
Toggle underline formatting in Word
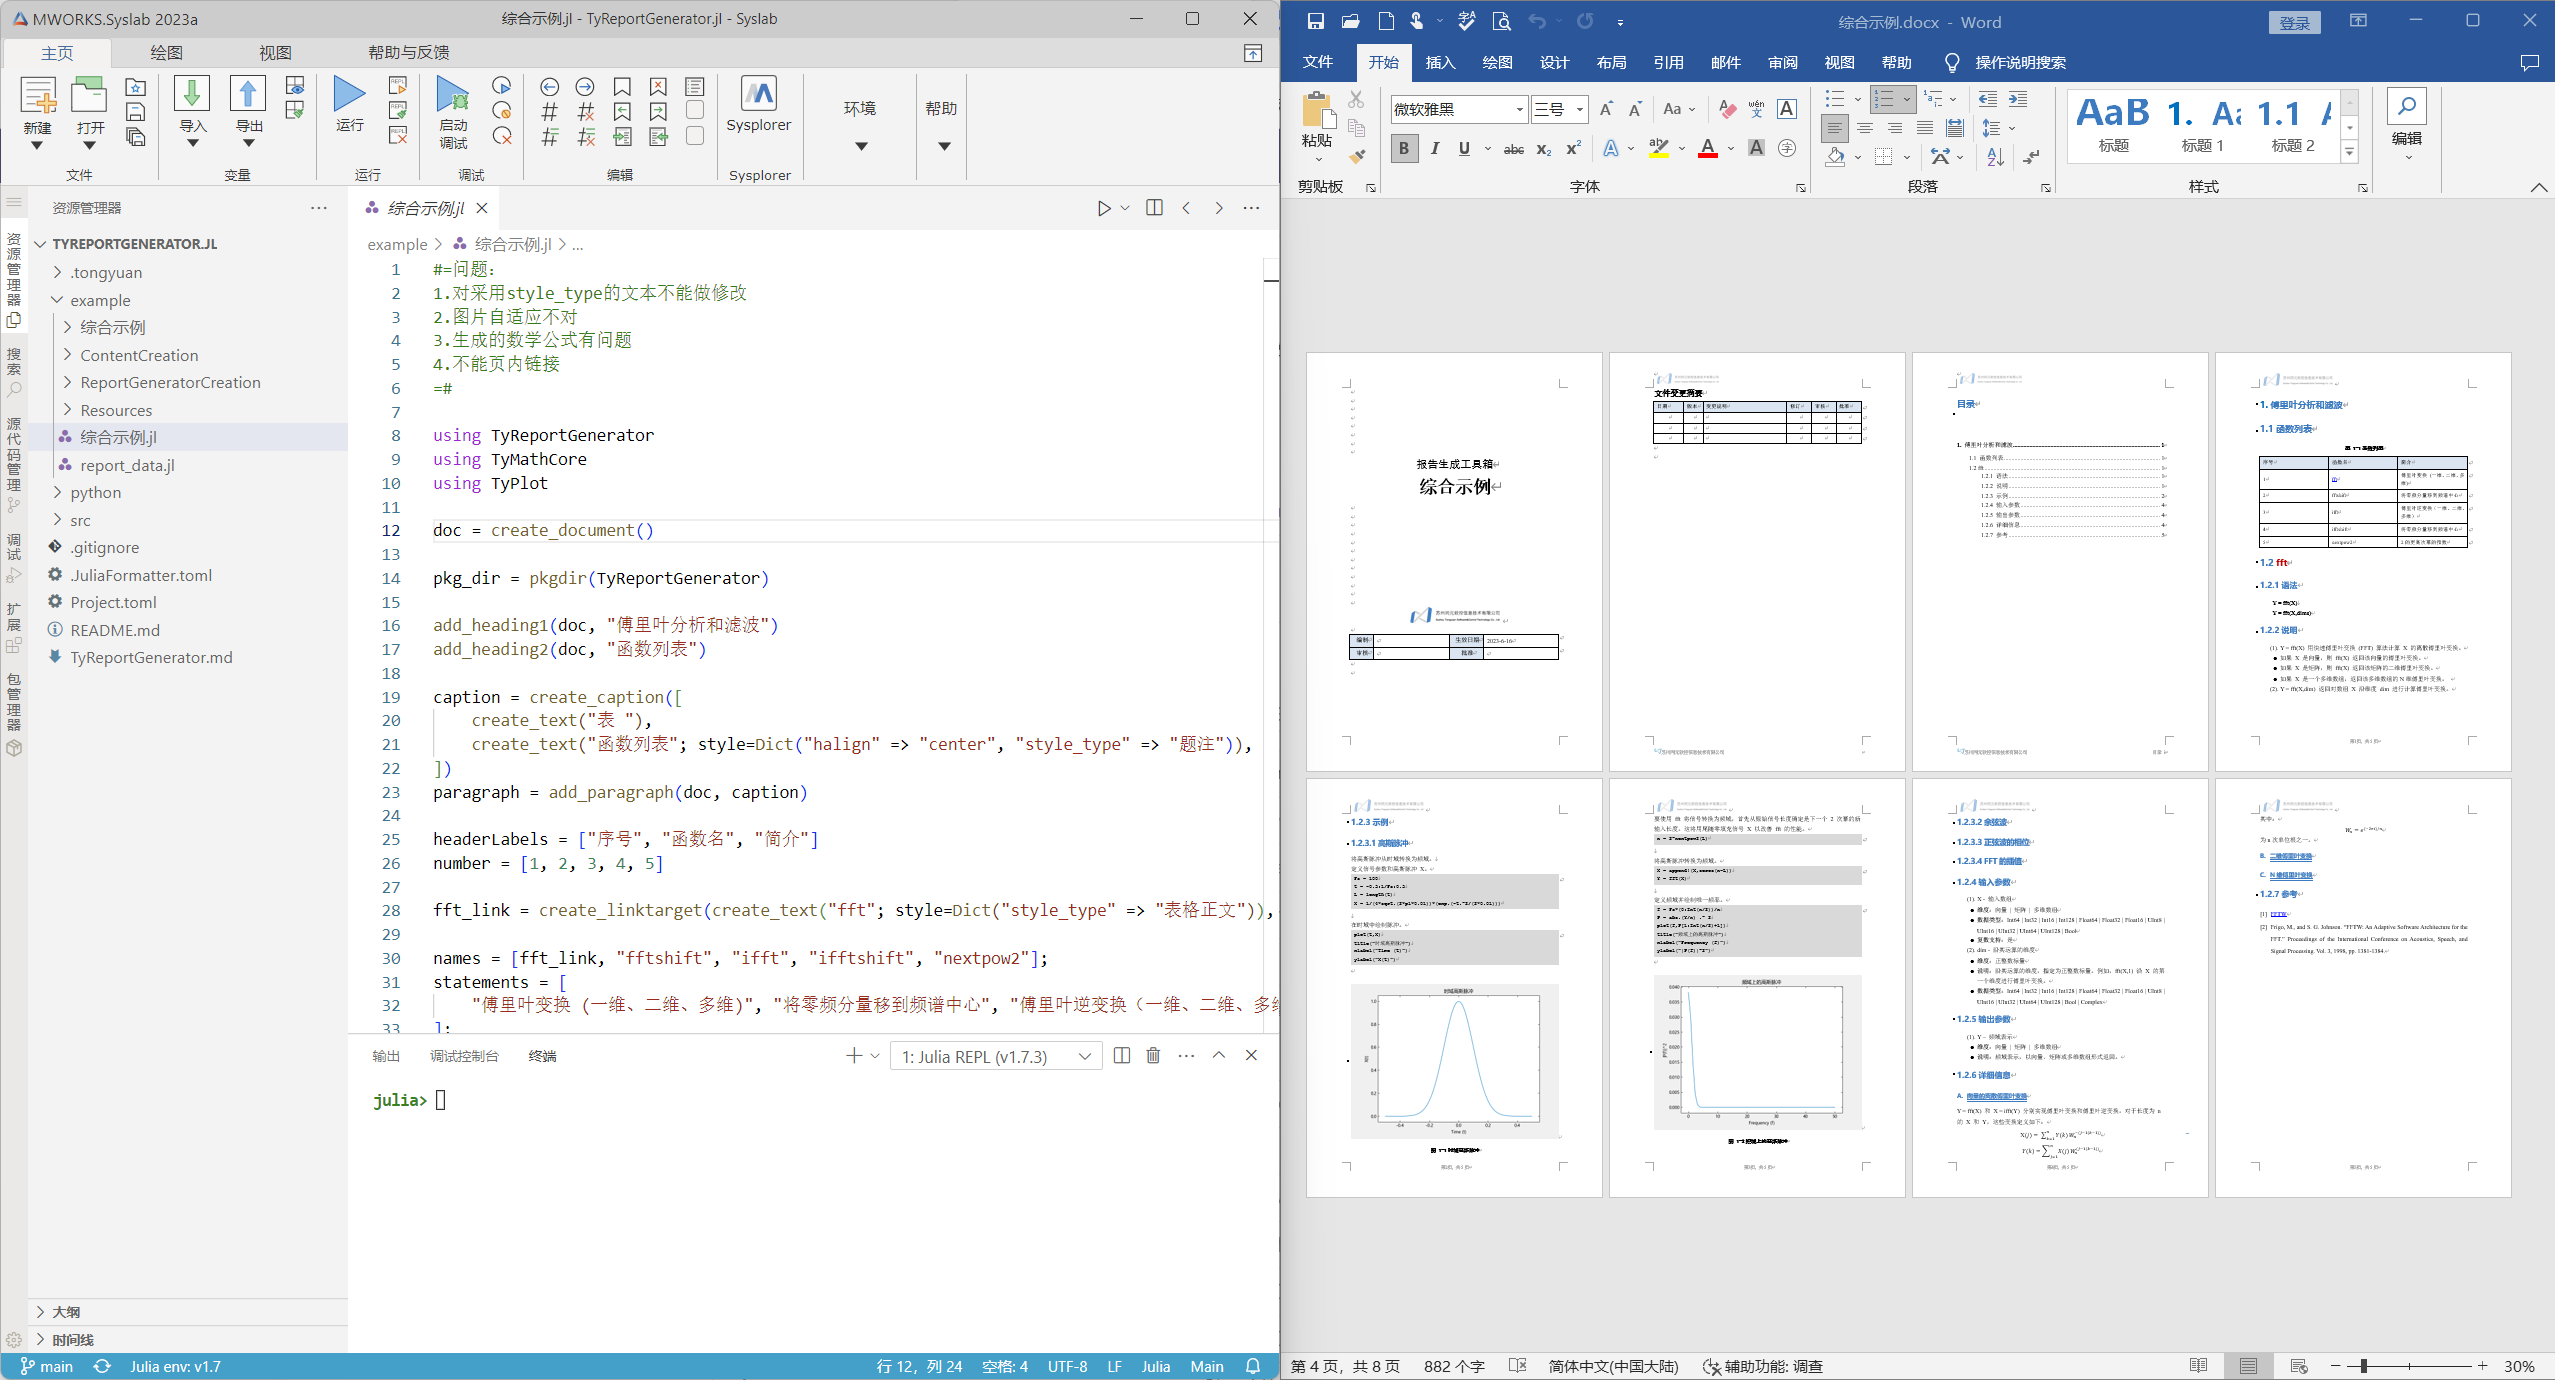coord(1464,148)
